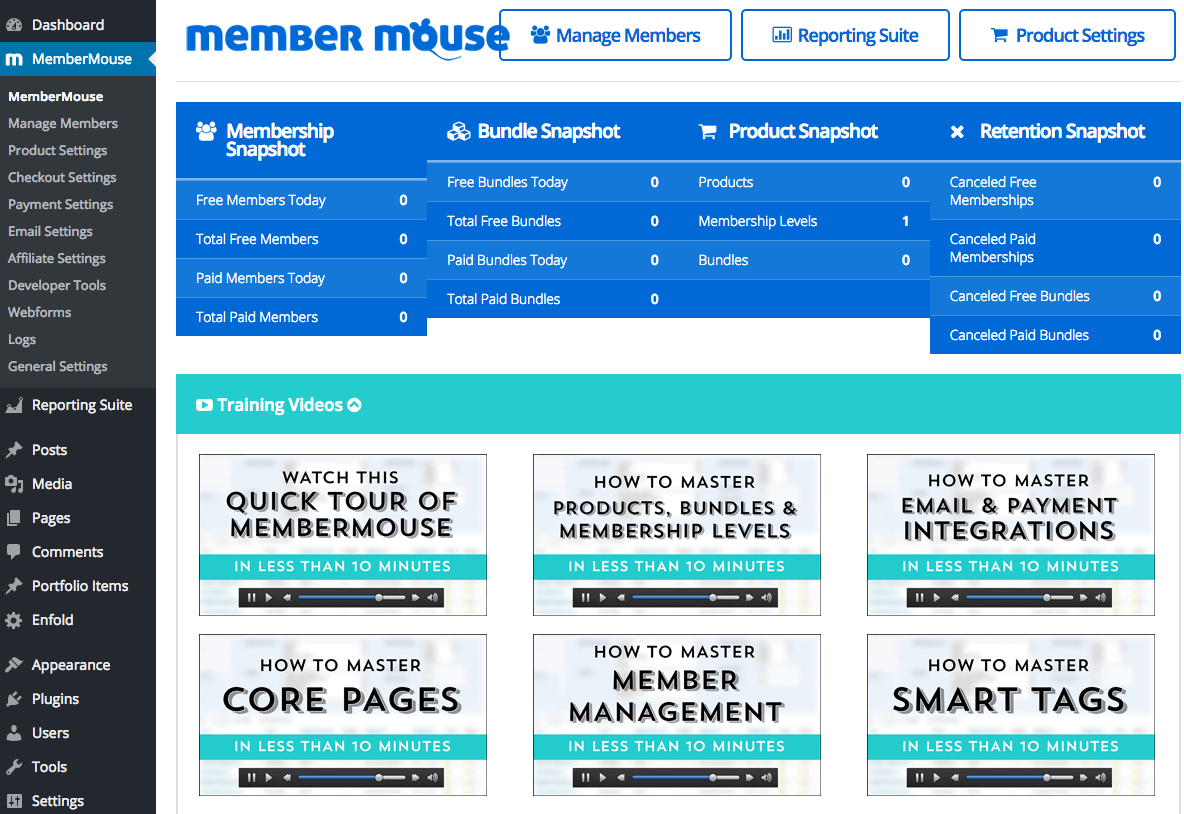Open the Manage Members button
The width and height of the screenshot is (1184, 814).
(x=615, y=35)
